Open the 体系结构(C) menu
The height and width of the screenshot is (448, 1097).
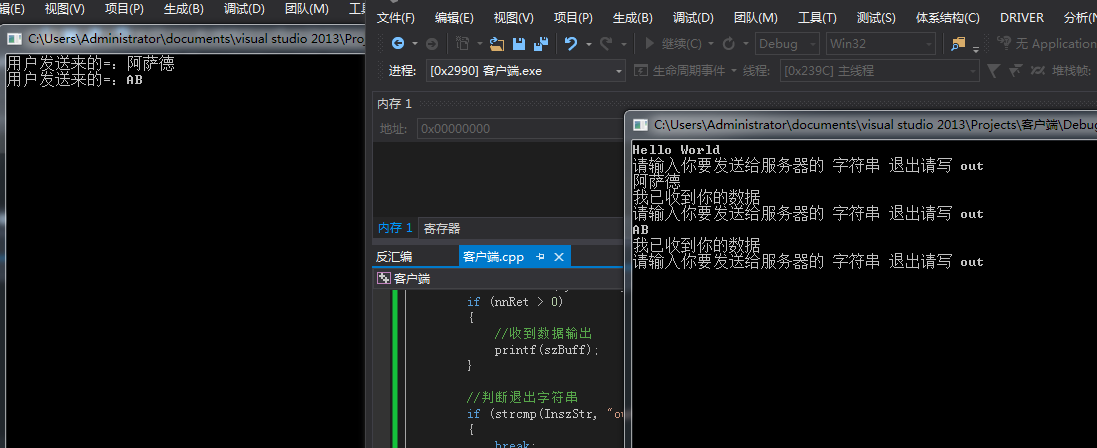[x=947, y=18]
